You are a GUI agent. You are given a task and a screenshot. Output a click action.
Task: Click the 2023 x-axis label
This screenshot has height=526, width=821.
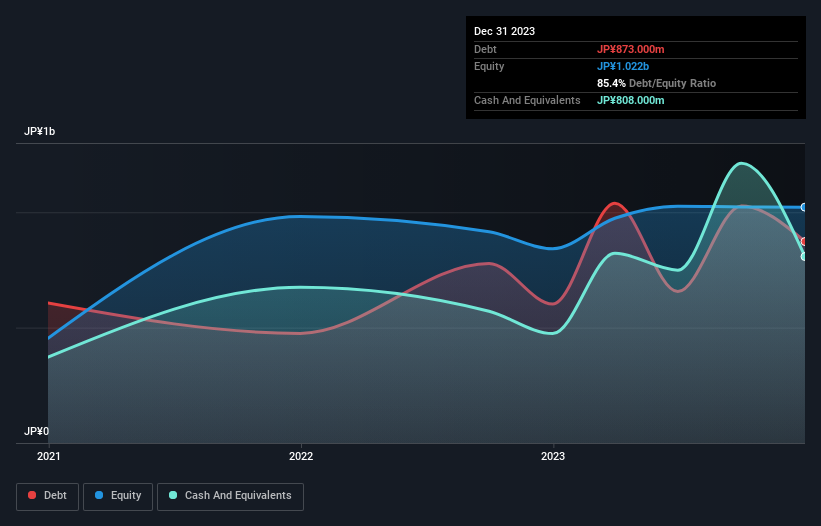point(553,456)
